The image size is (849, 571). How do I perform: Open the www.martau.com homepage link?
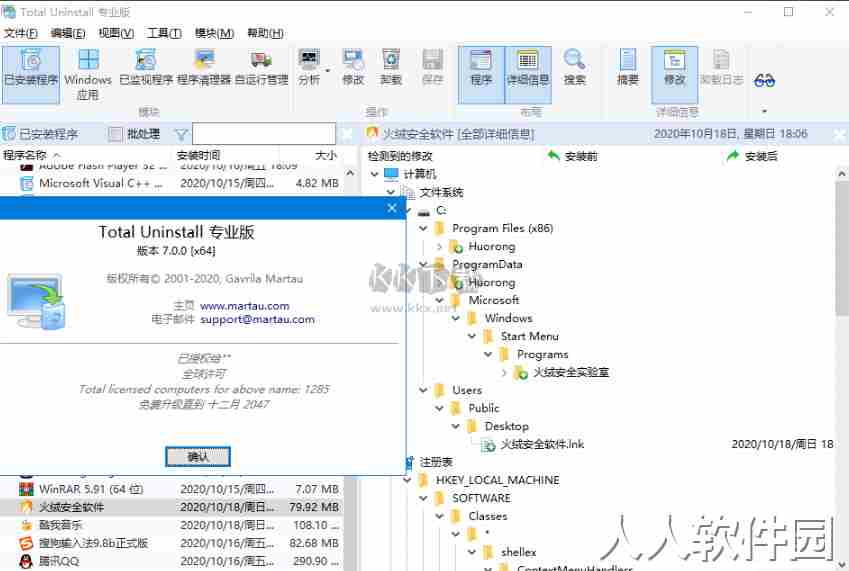pos(245,306)
